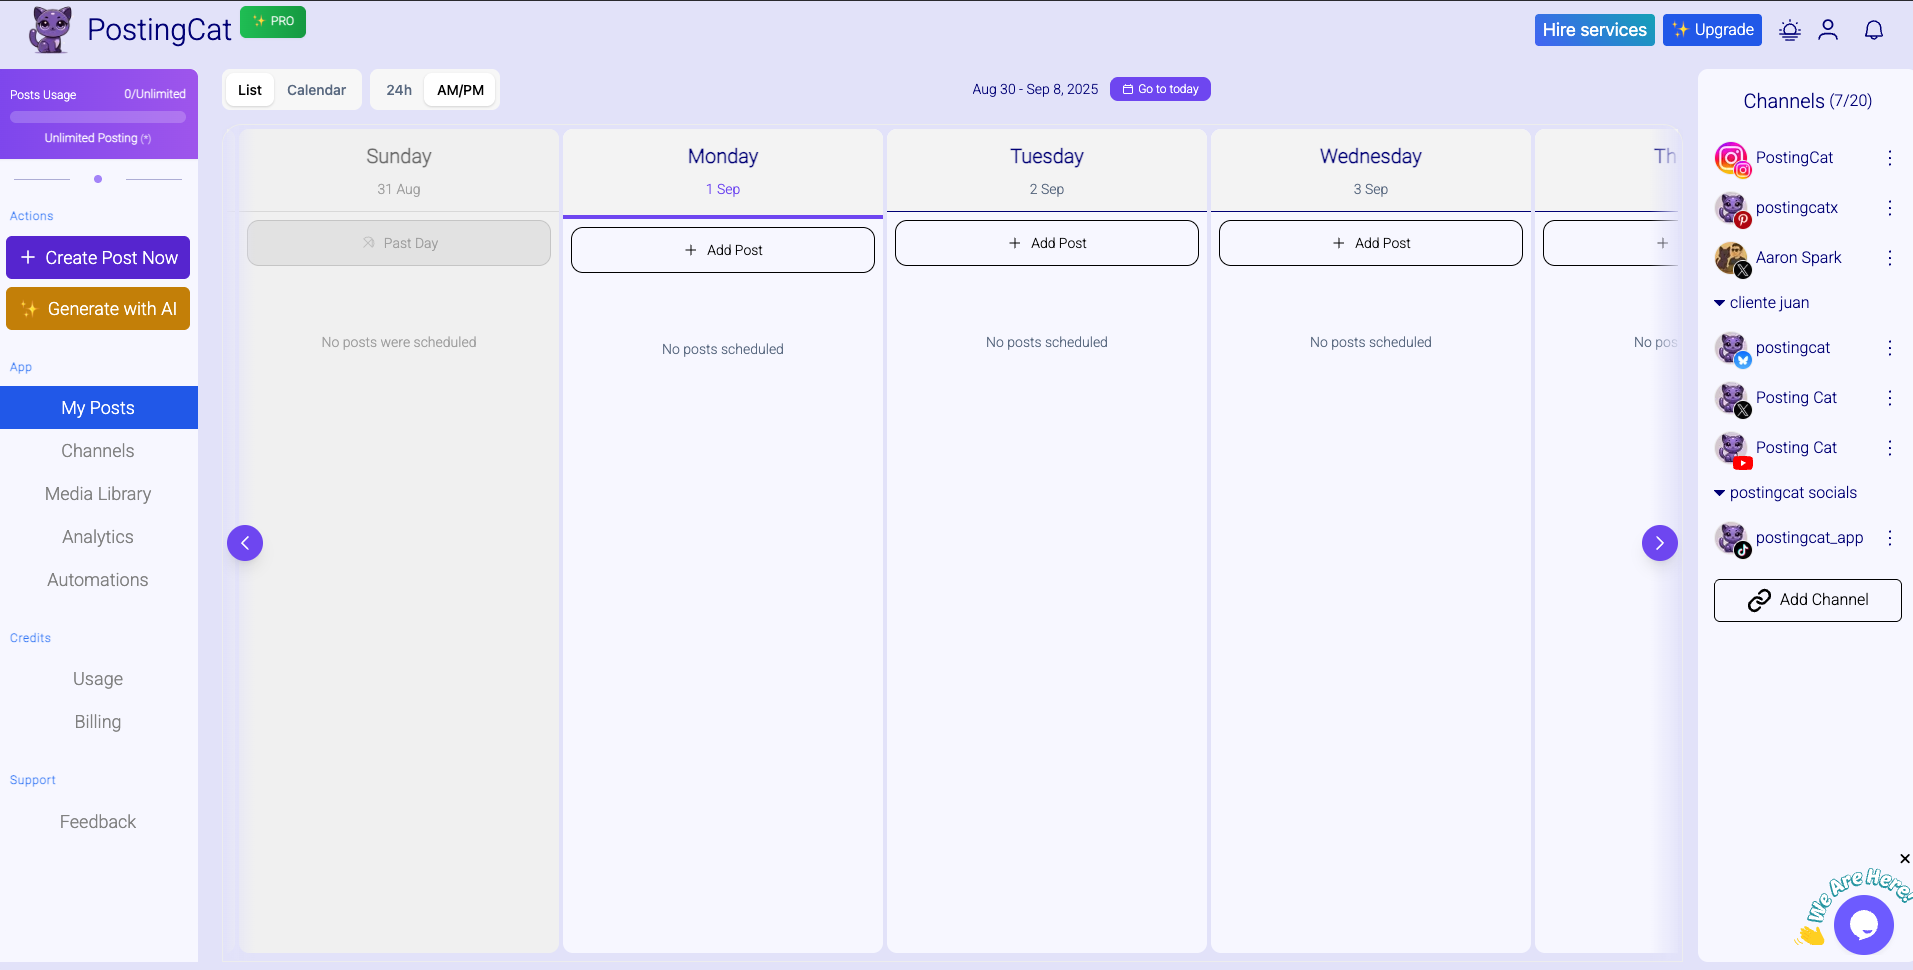
Task: Open My Posts section
Action: 98,408
